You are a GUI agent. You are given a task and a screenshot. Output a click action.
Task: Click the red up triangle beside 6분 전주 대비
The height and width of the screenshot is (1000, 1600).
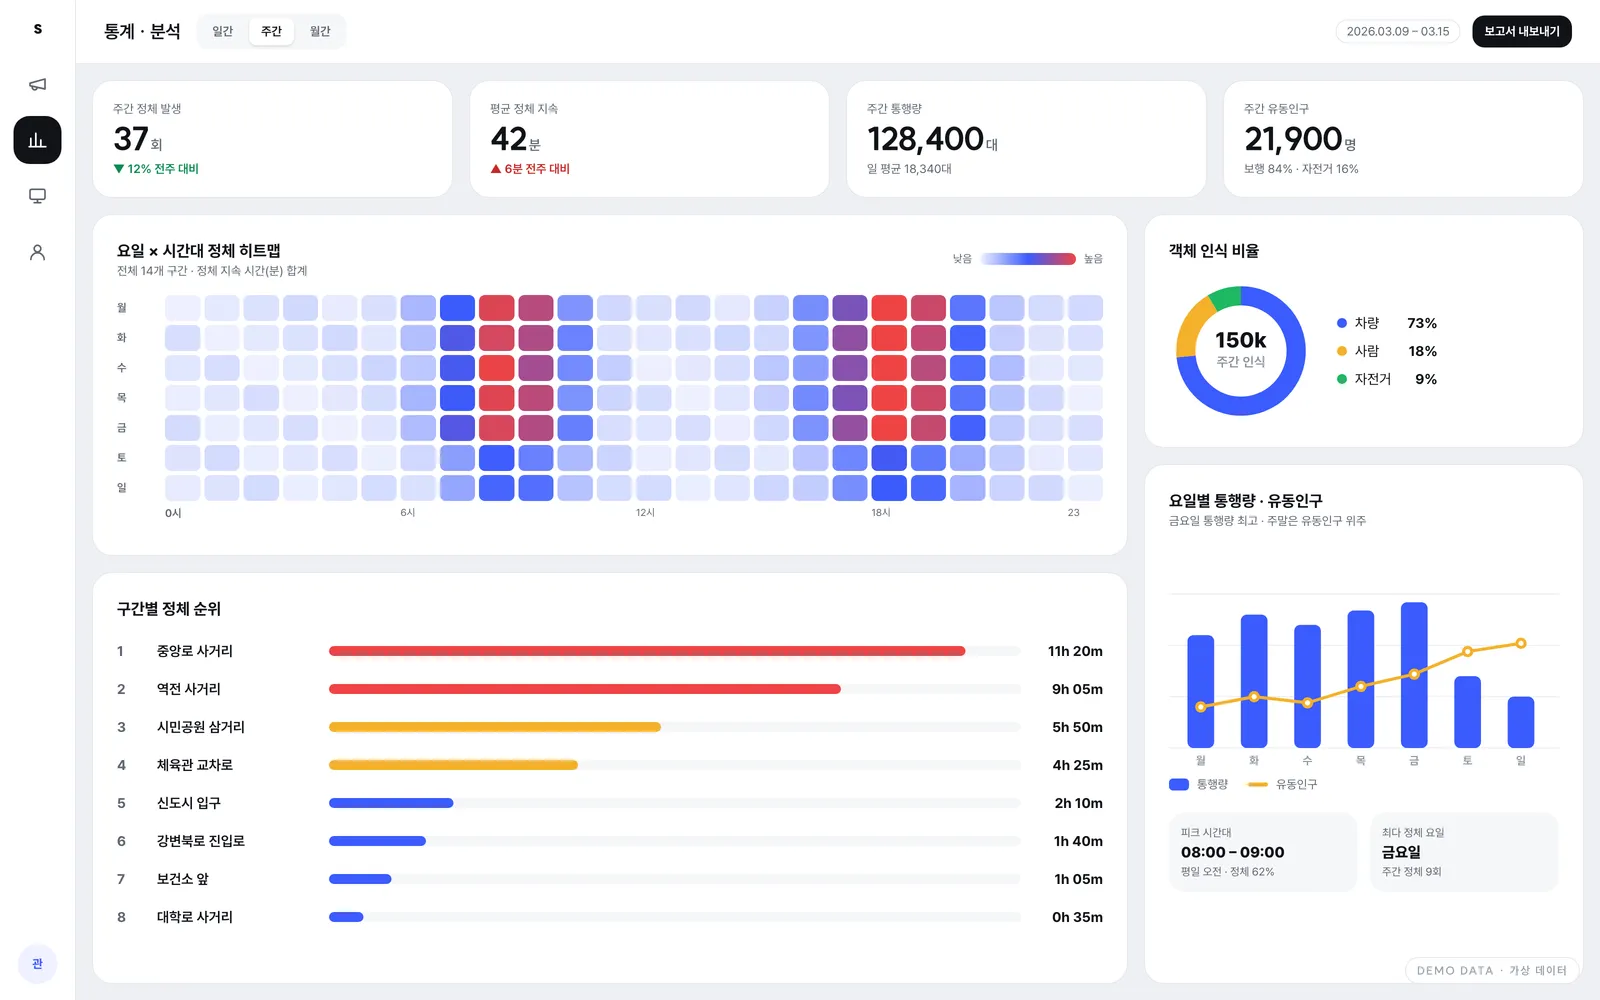pyautogui.click(x=496, y=169)
